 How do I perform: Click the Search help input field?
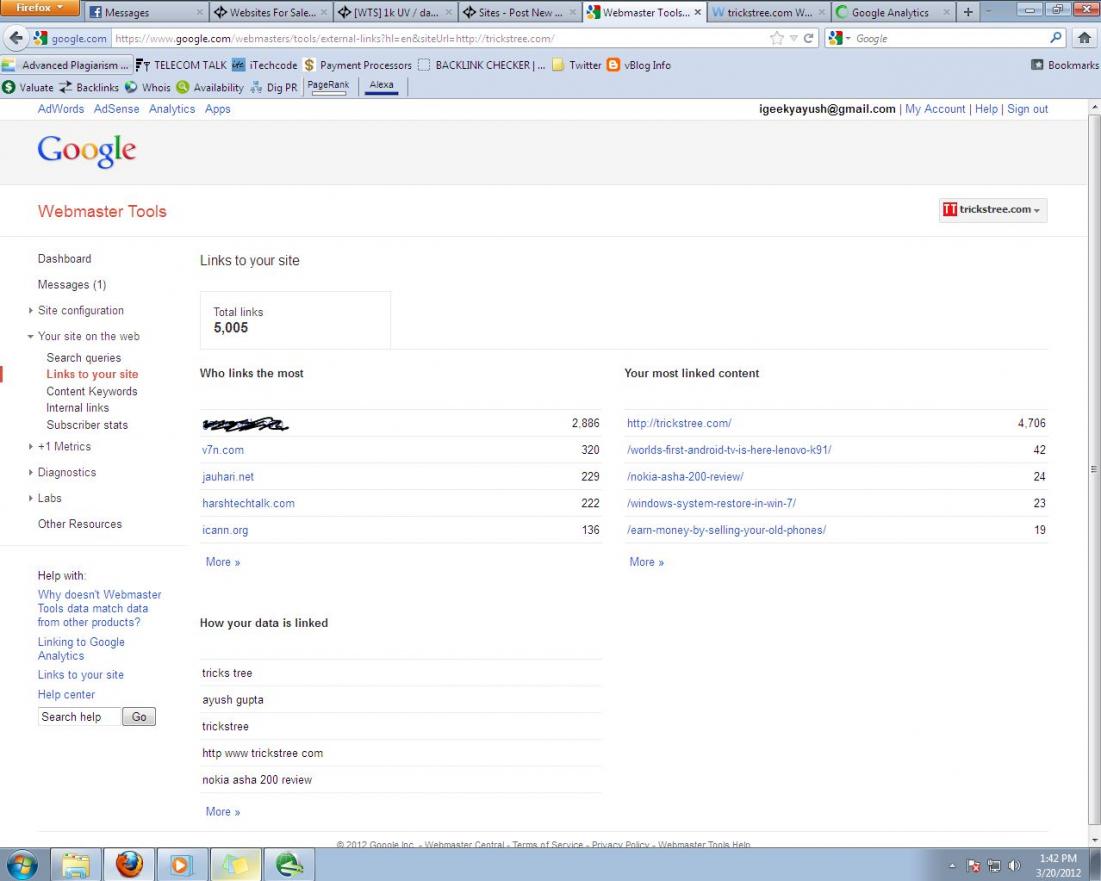coord(79,717)
